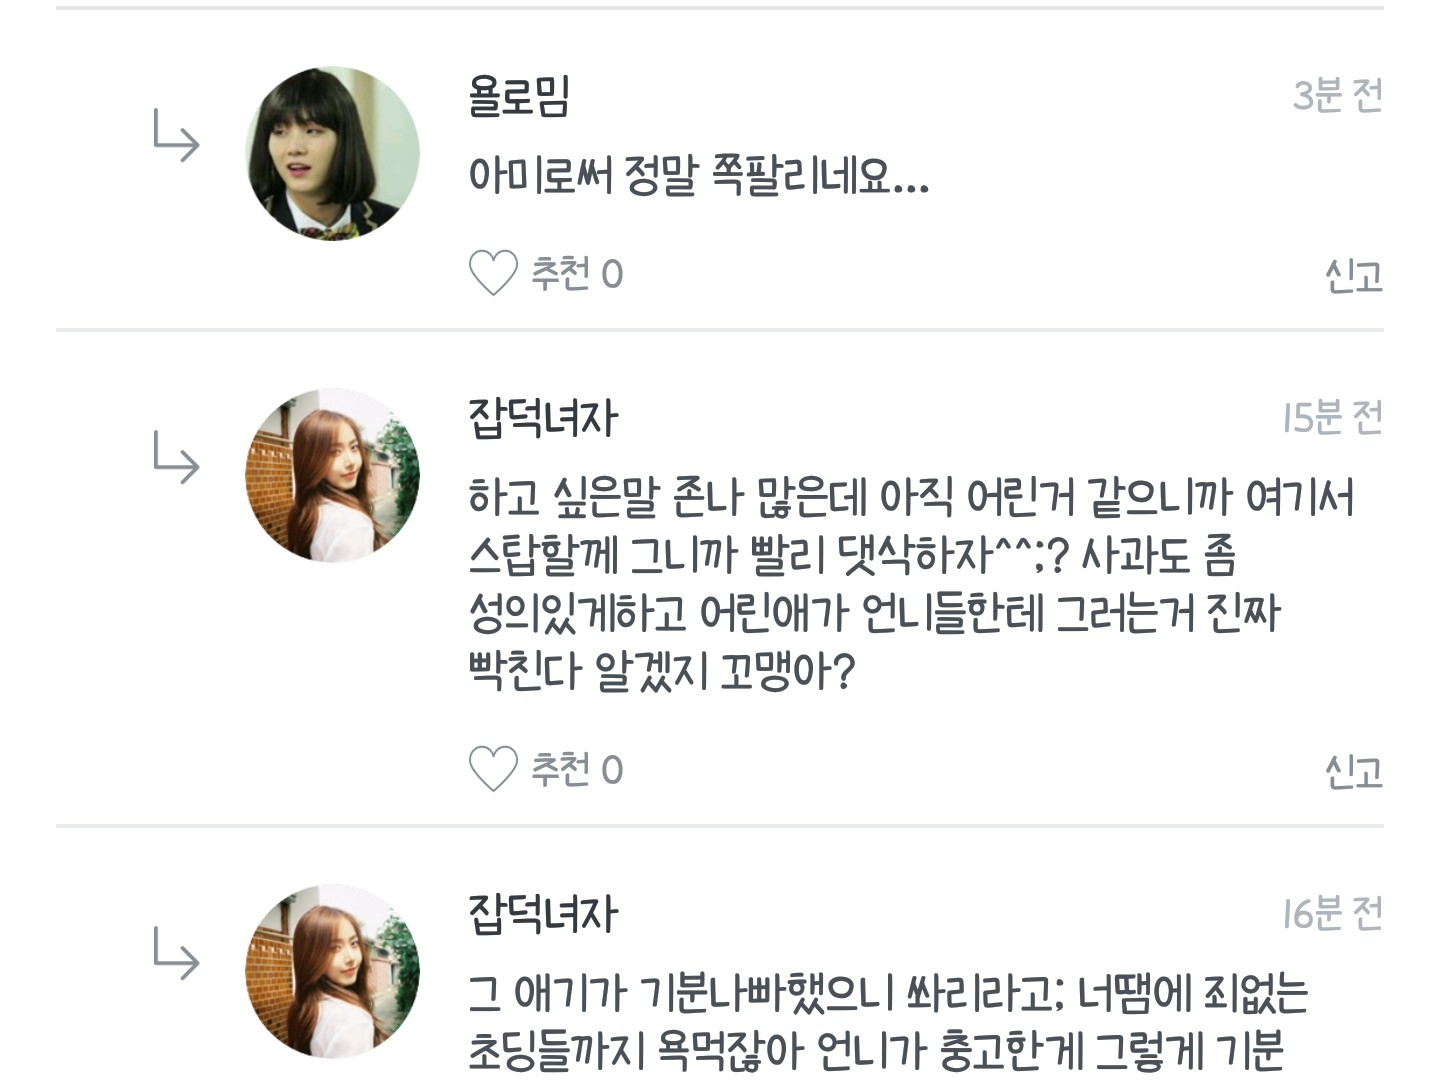Click the comment text starting with "하고 싶은말"

click(910, 583)
